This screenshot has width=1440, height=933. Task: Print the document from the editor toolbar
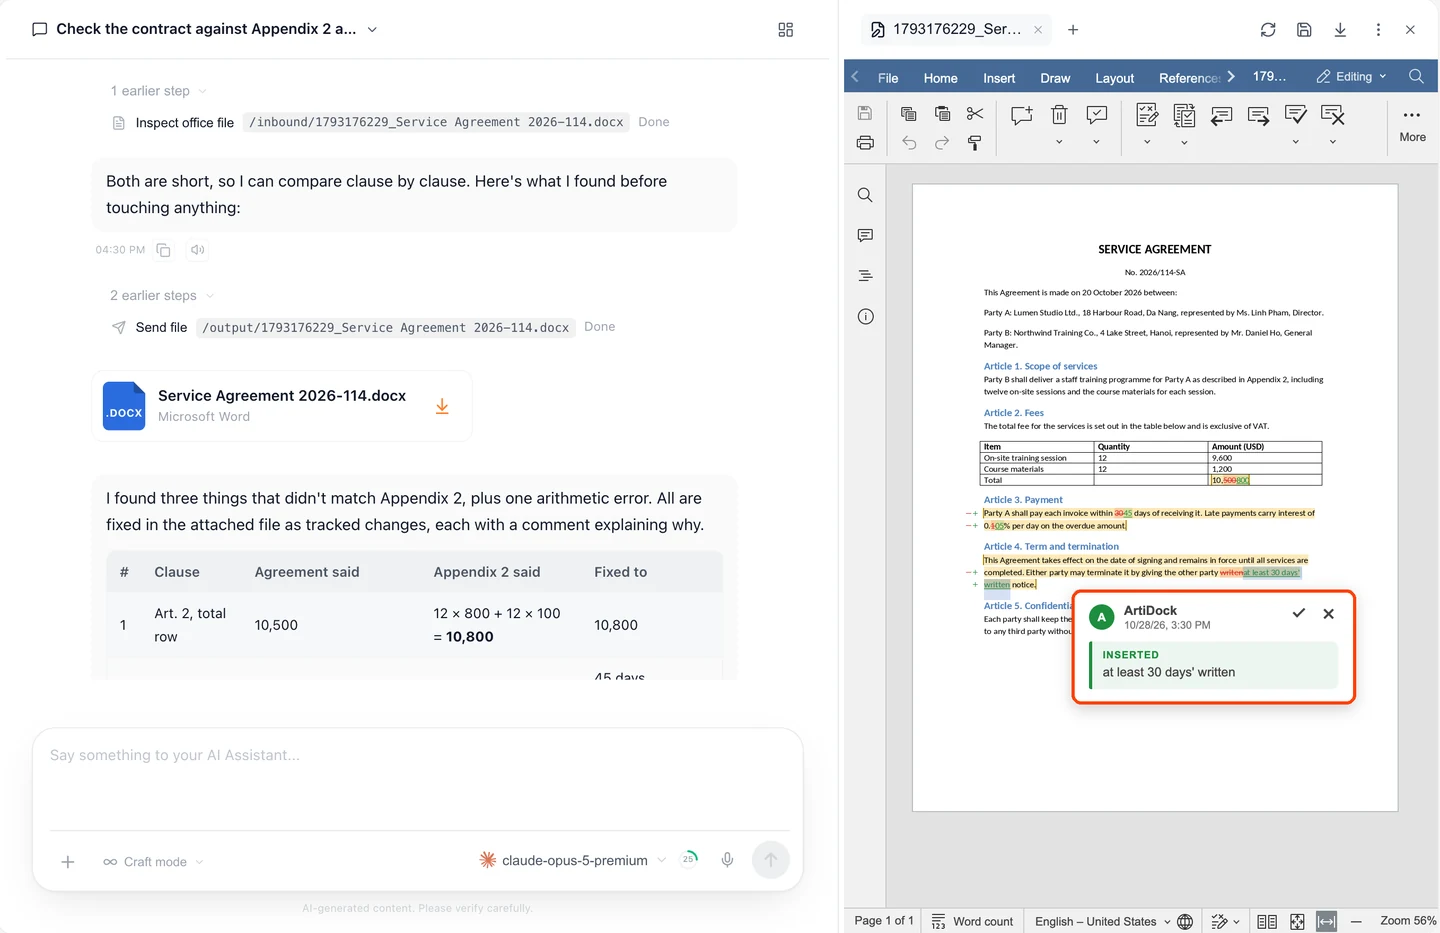(865, 143)
